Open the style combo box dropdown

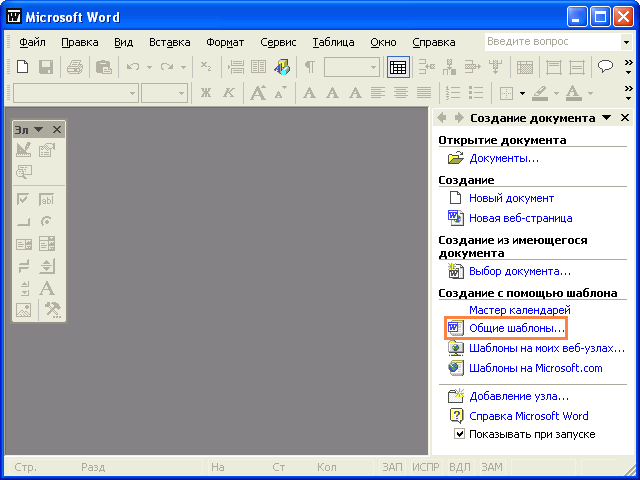[132, 93]
